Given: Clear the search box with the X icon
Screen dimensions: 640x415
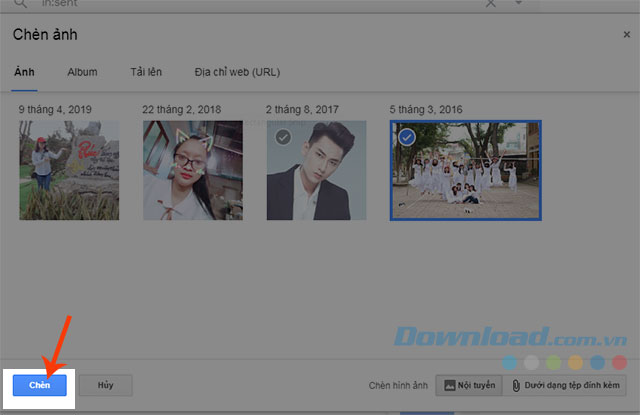Looking at the screenshot, I should [x=490, y=4].
